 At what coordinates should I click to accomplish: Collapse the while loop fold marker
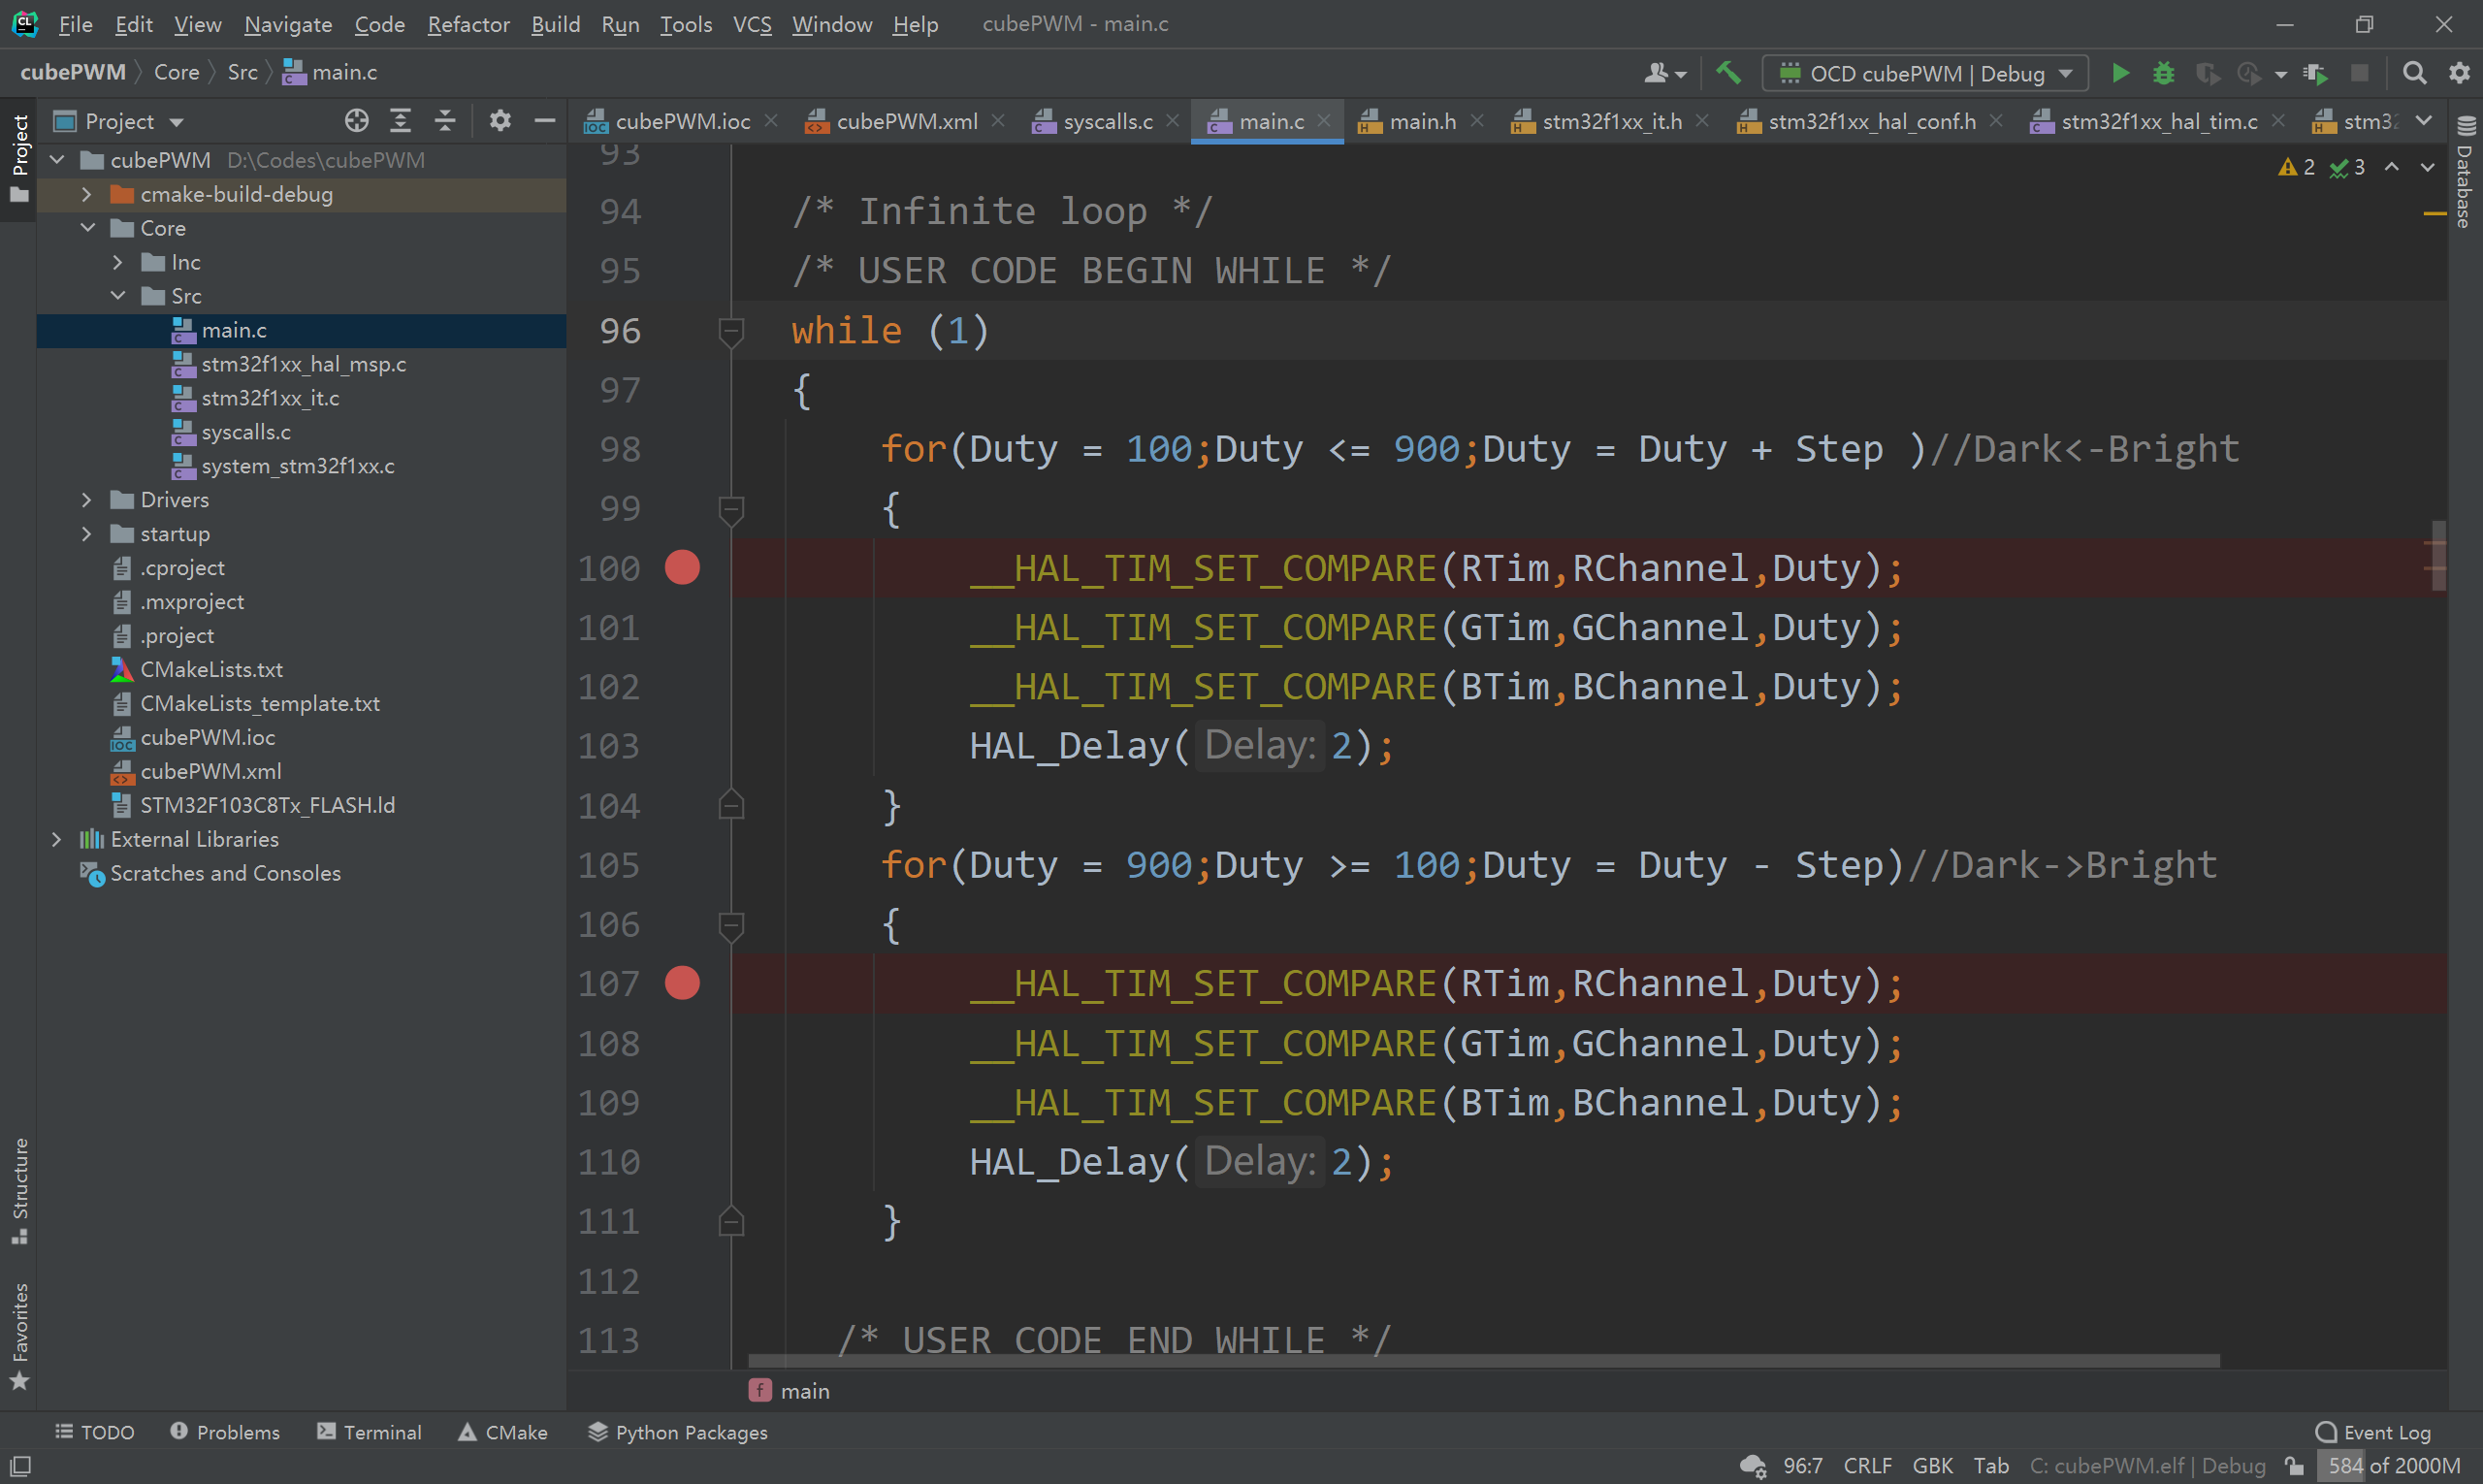731,330
